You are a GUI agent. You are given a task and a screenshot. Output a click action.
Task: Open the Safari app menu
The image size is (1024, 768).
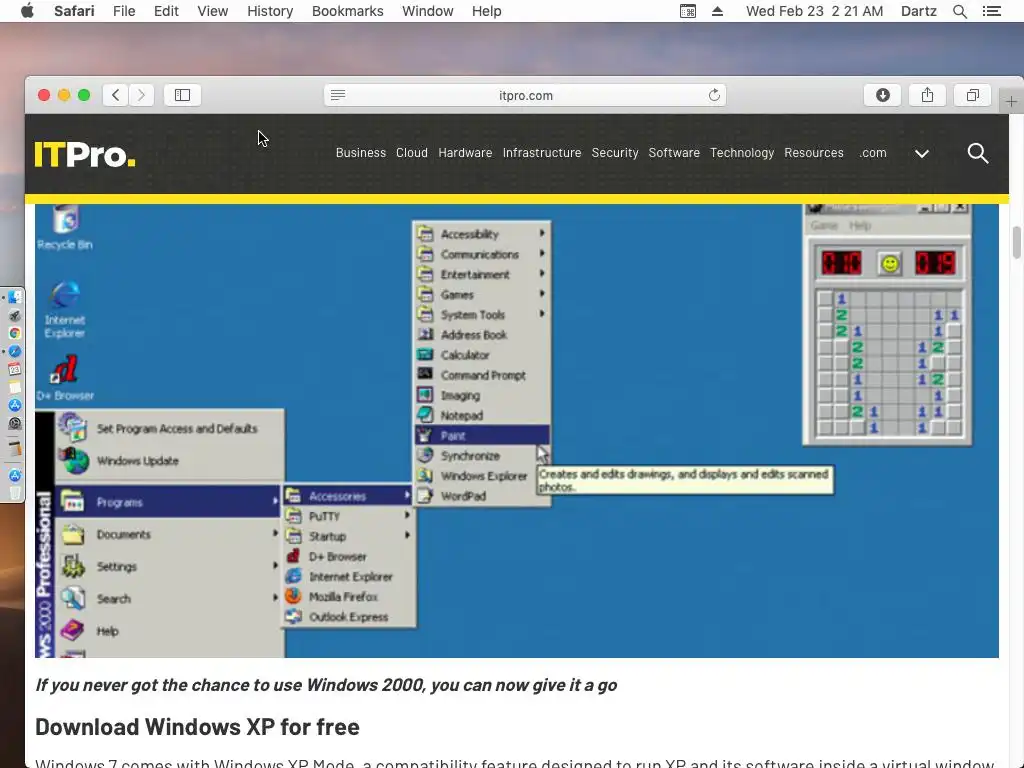pyautogui.click(x=74, y=11)
